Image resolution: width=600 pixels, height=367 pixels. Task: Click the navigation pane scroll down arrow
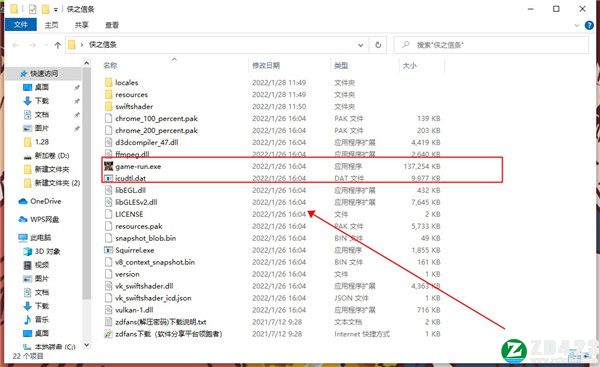86,345
